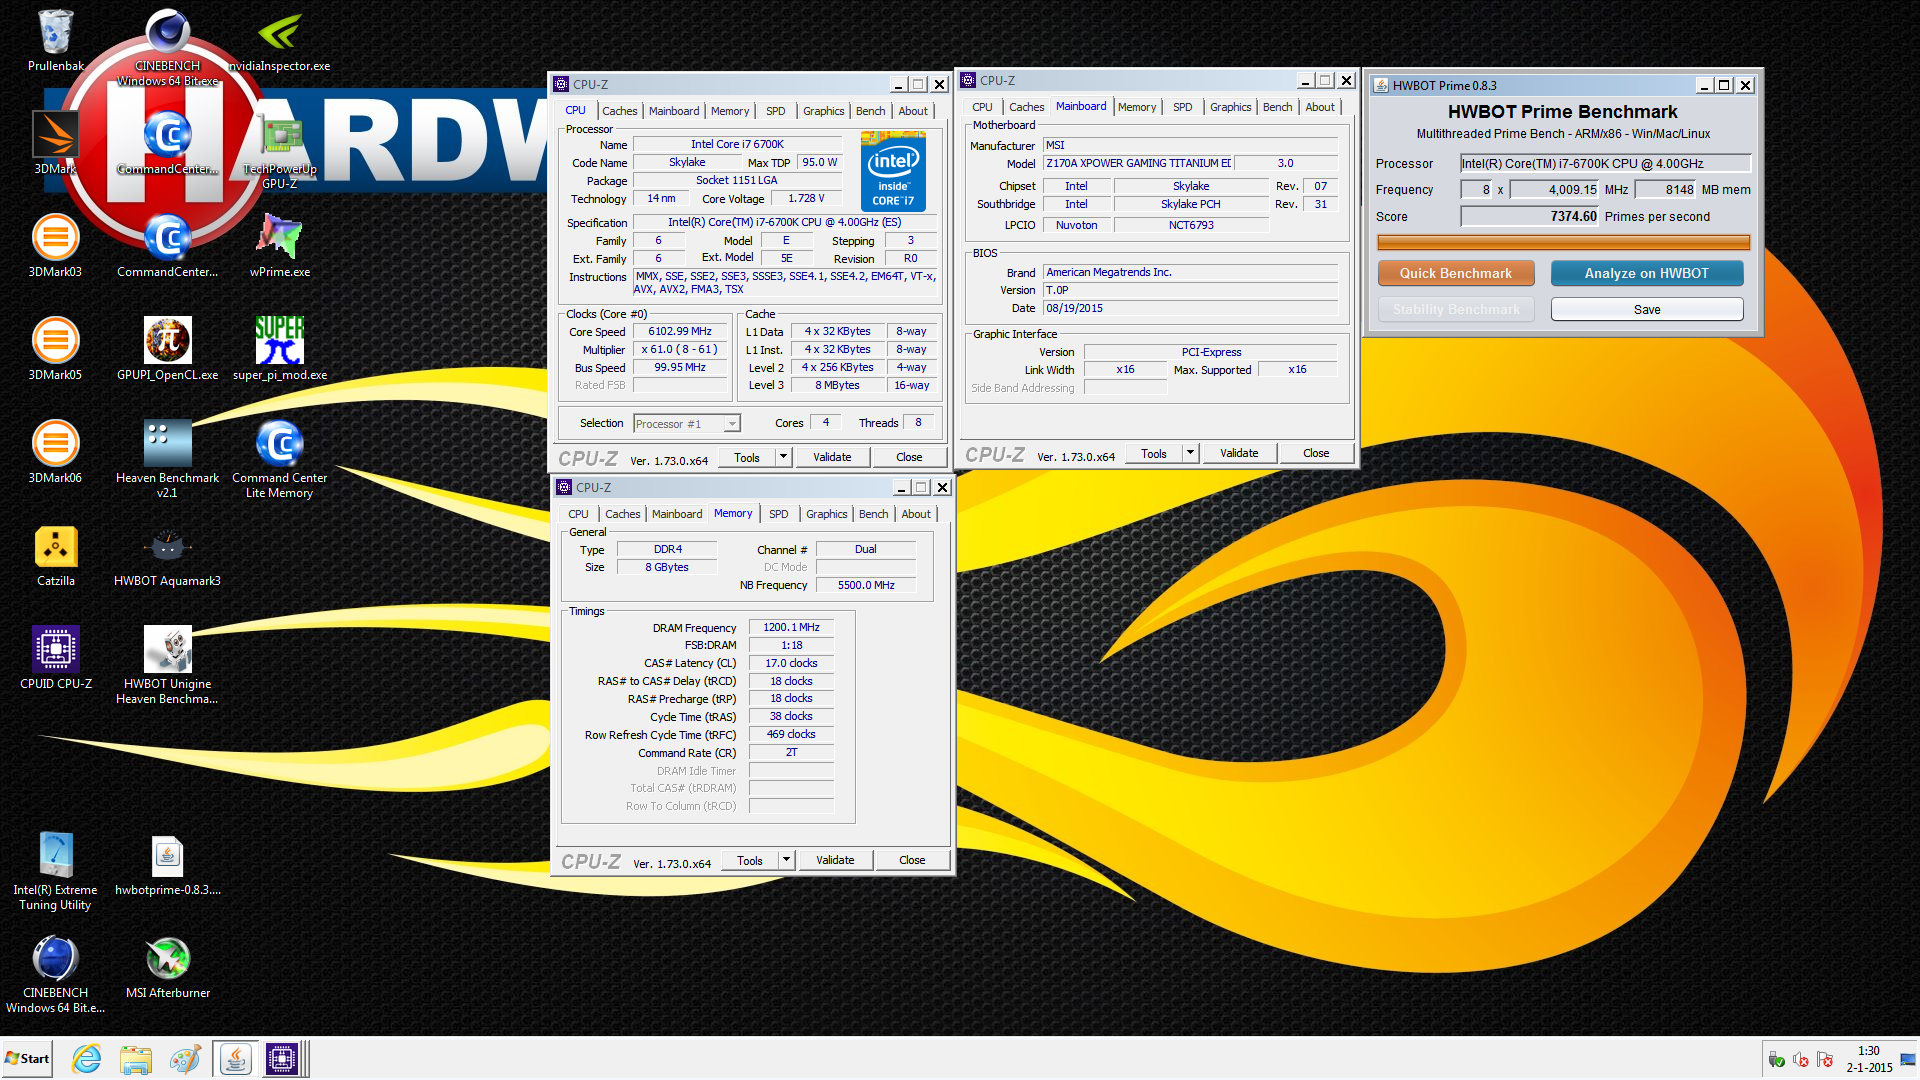Open the 3DMark05 desktop icon
Image resolution: width=1920 pixels, height=1080 pixels.
(x=55, y=348)
